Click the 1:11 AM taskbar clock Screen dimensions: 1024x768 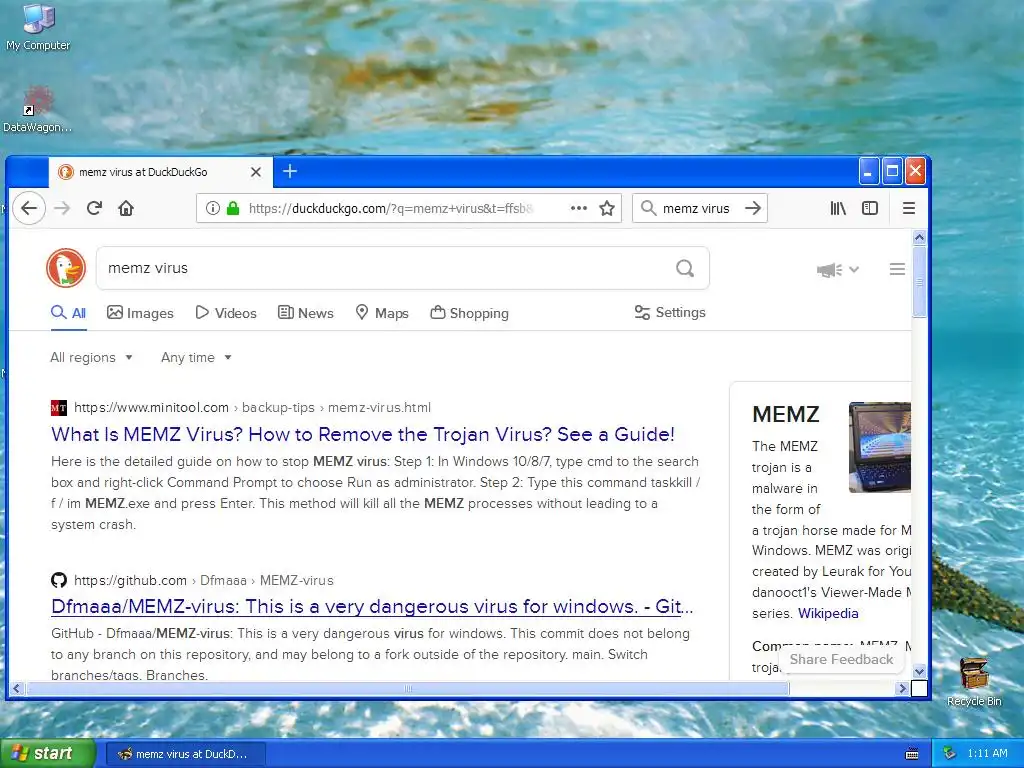click(x=987, y=754)
